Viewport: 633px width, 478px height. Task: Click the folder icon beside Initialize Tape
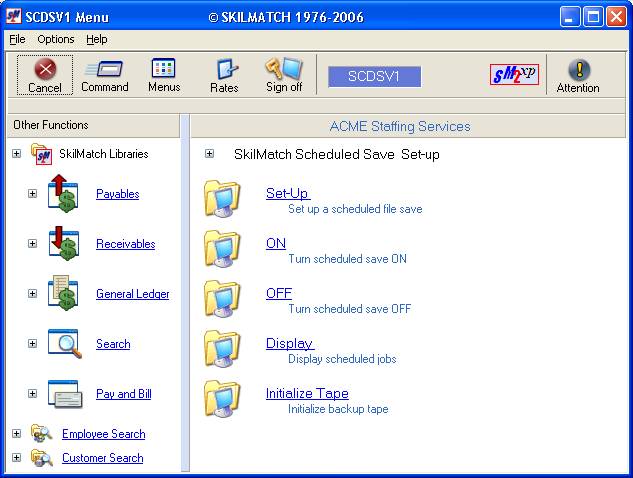click(222, 399)
